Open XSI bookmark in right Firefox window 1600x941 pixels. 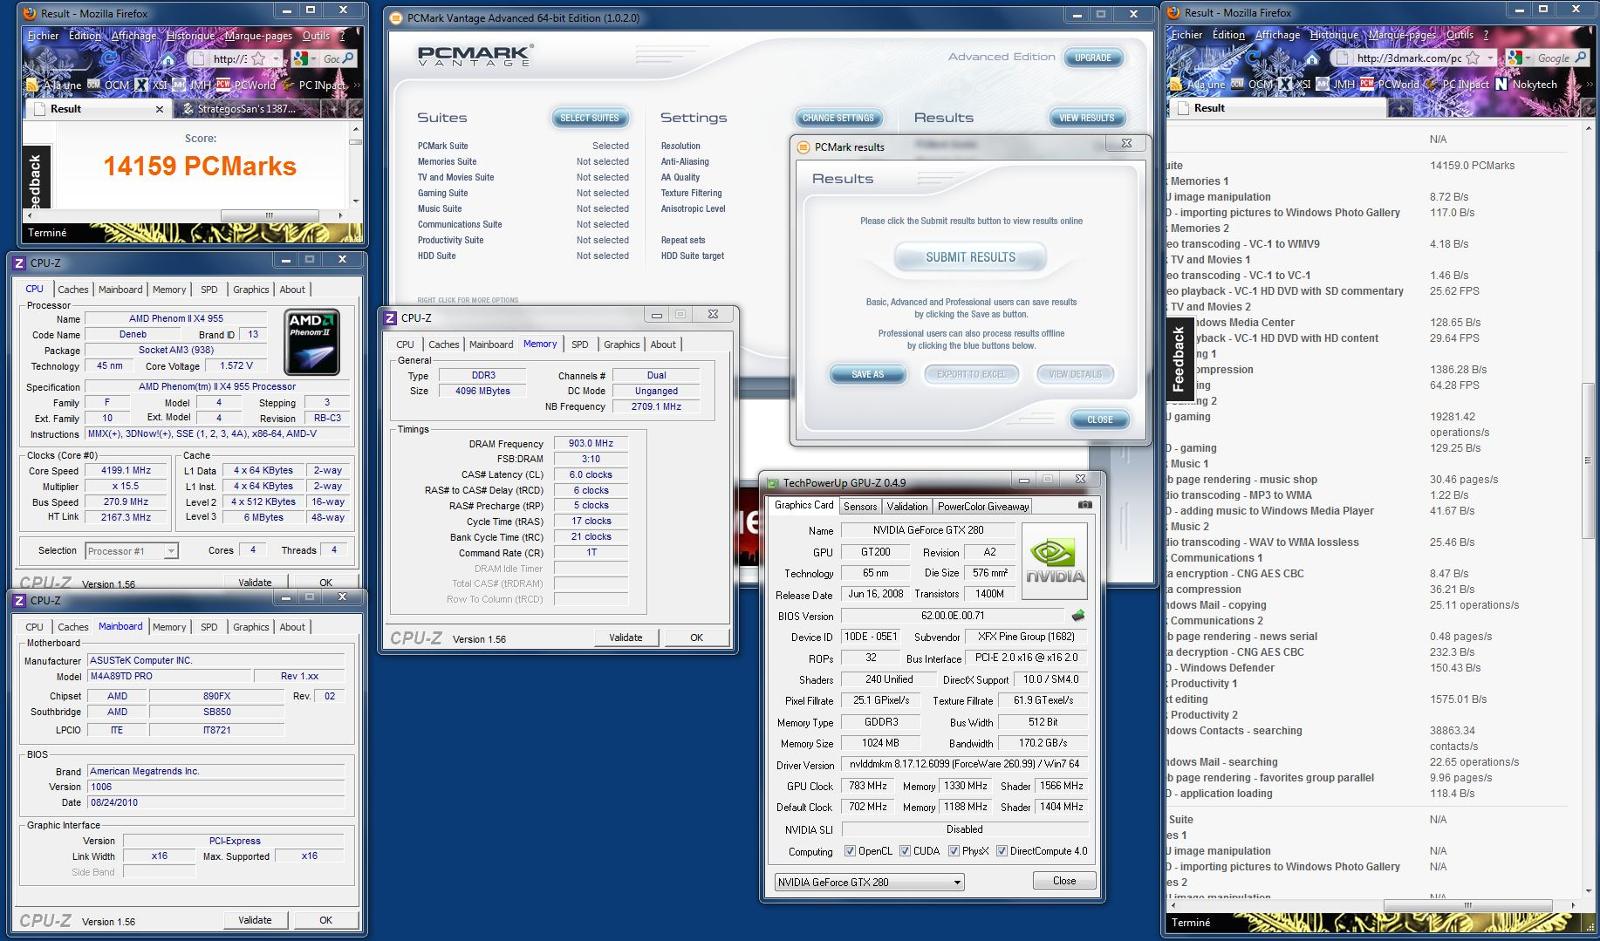pos(1296,84)
